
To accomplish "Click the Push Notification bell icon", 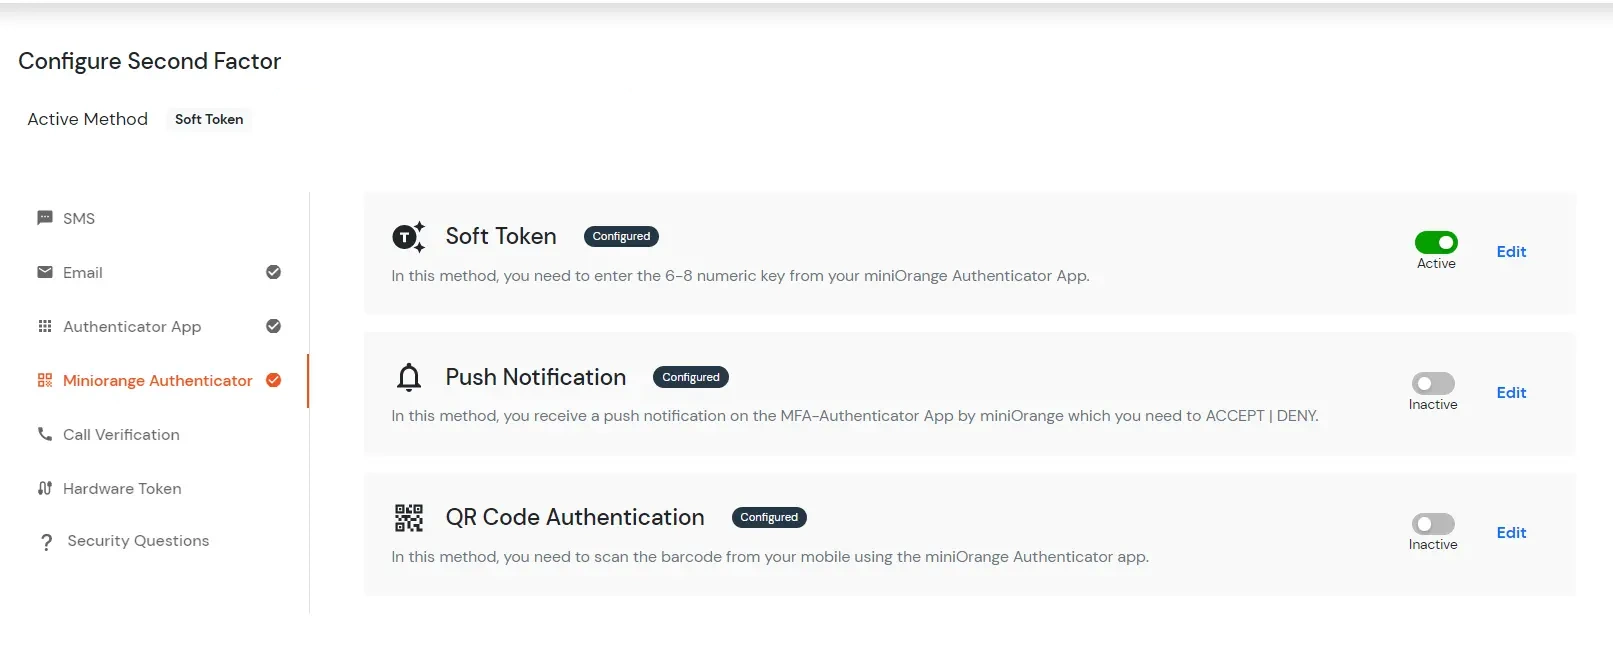I will coord(408,377).
